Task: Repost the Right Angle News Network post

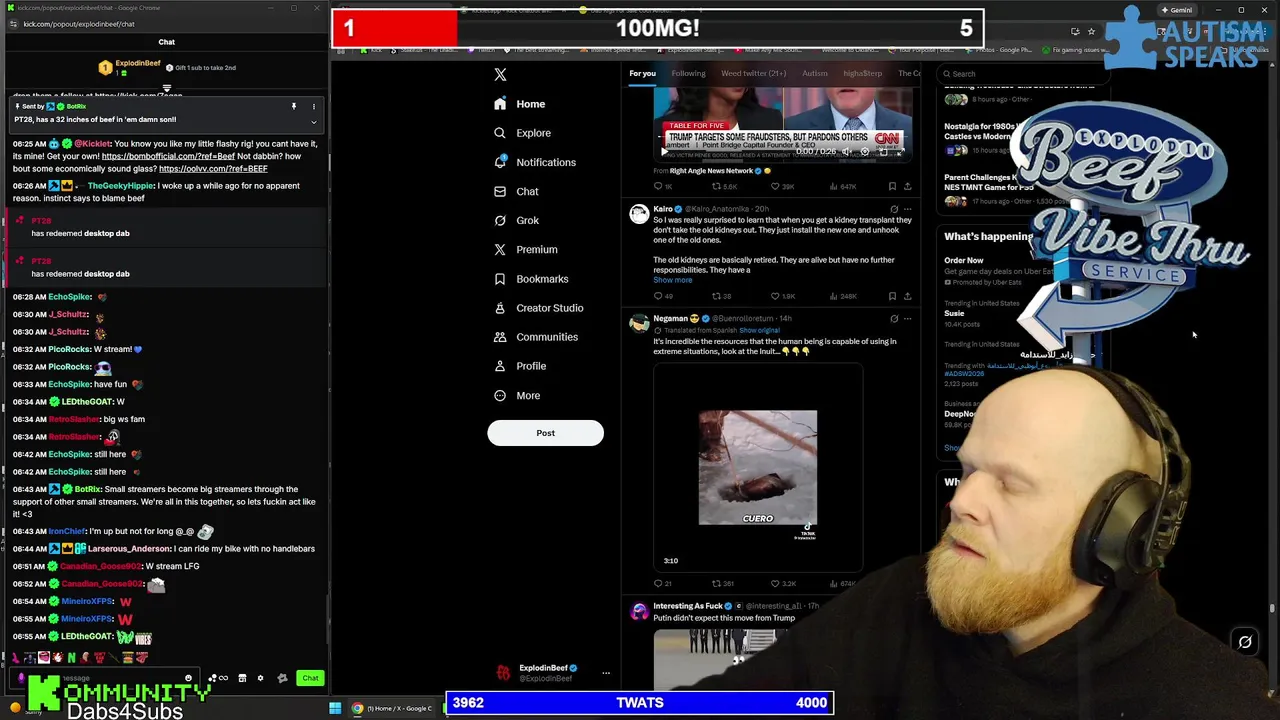Action: (716, 186)
